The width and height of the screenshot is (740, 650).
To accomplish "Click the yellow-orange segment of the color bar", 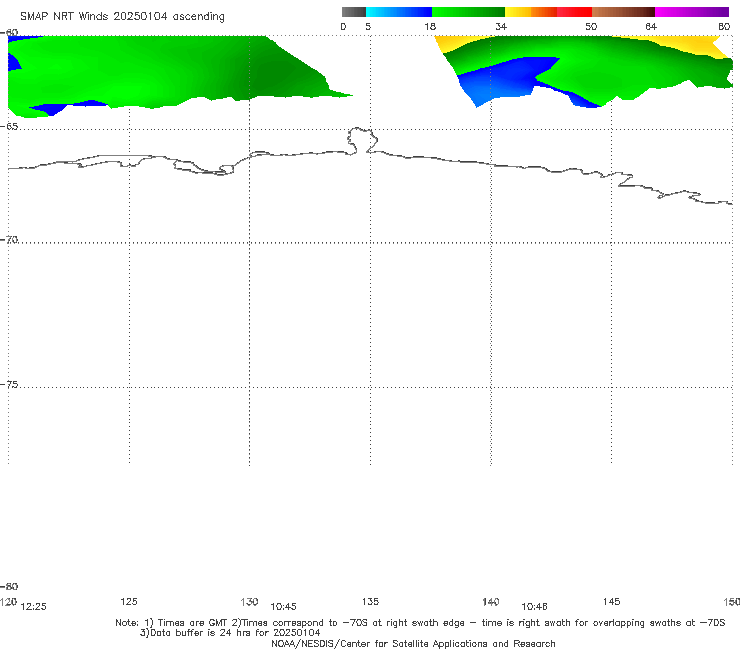I will coord(530,12).
